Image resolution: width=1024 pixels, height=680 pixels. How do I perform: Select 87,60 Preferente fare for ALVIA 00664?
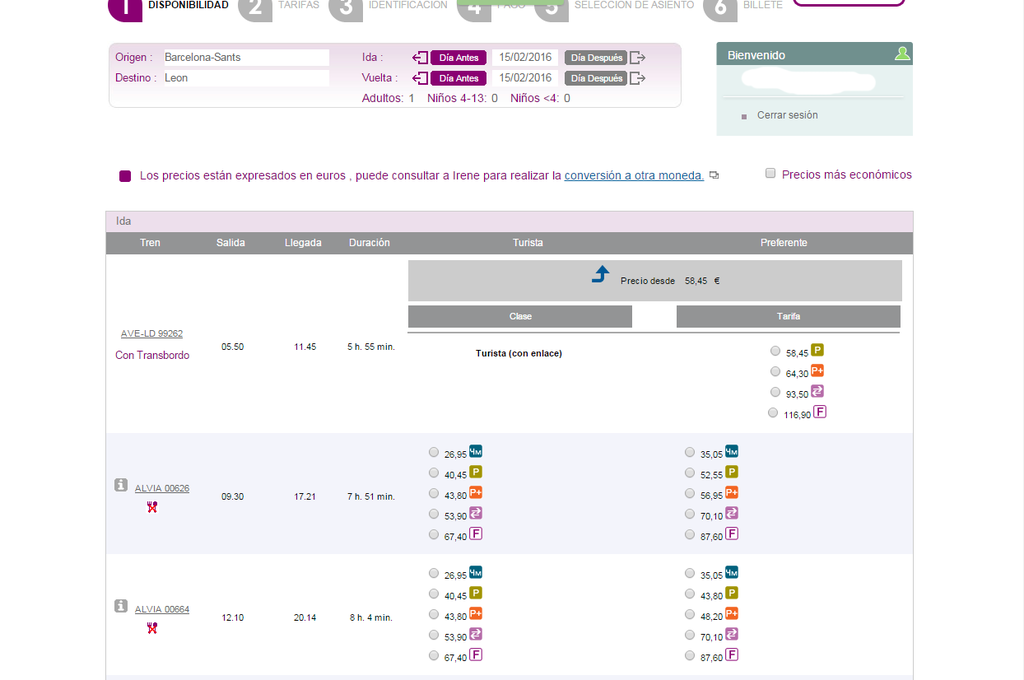[x=690, y=655]
